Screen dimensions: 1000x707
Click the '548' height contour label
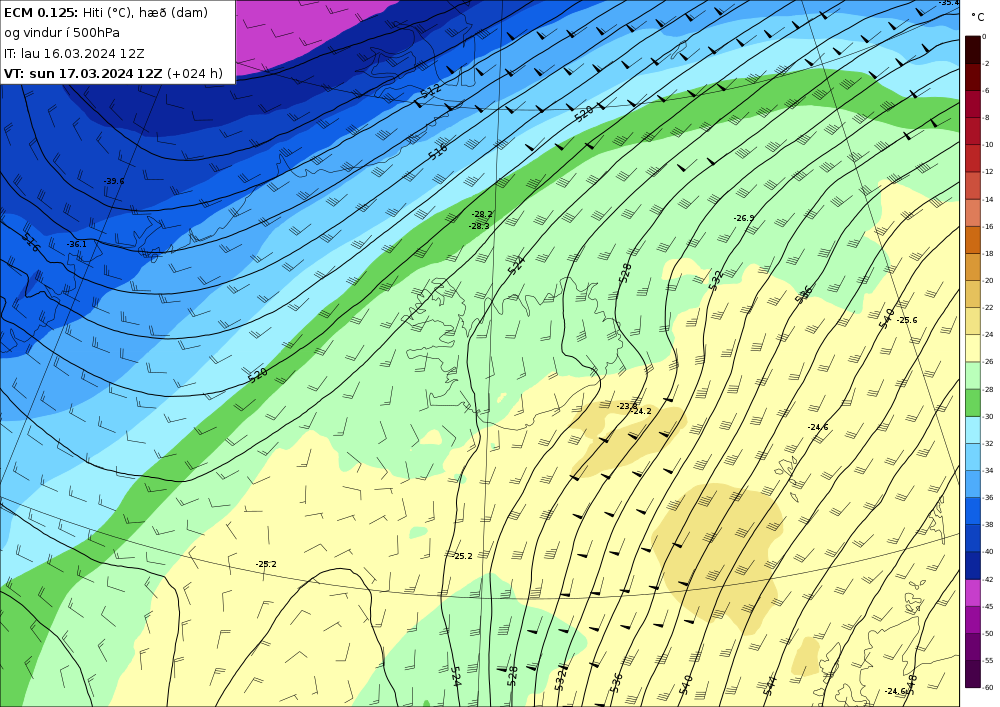(x=911, y=683)
